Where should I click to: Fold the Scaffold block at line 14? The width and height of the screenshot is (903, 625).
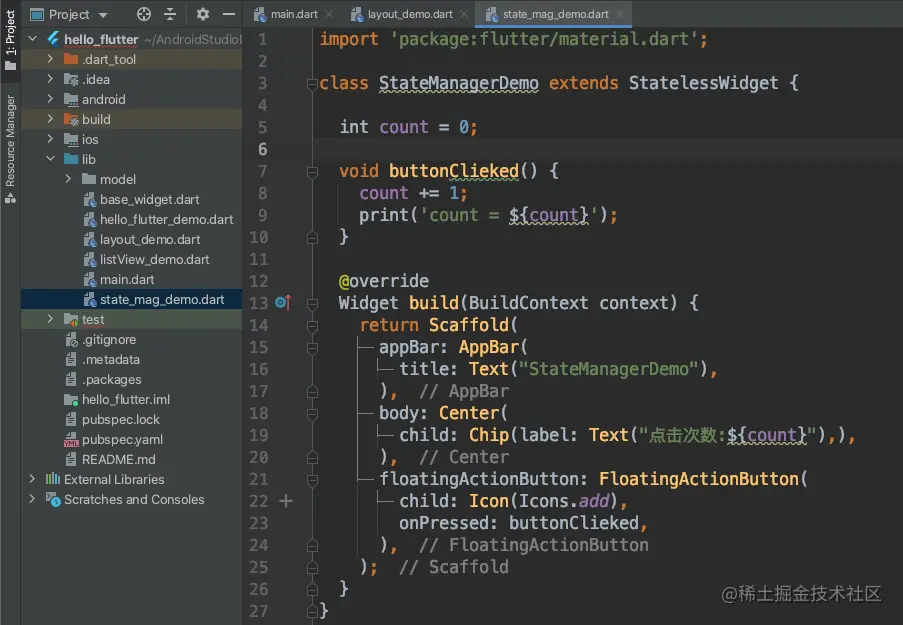click(x=312, y=326)
